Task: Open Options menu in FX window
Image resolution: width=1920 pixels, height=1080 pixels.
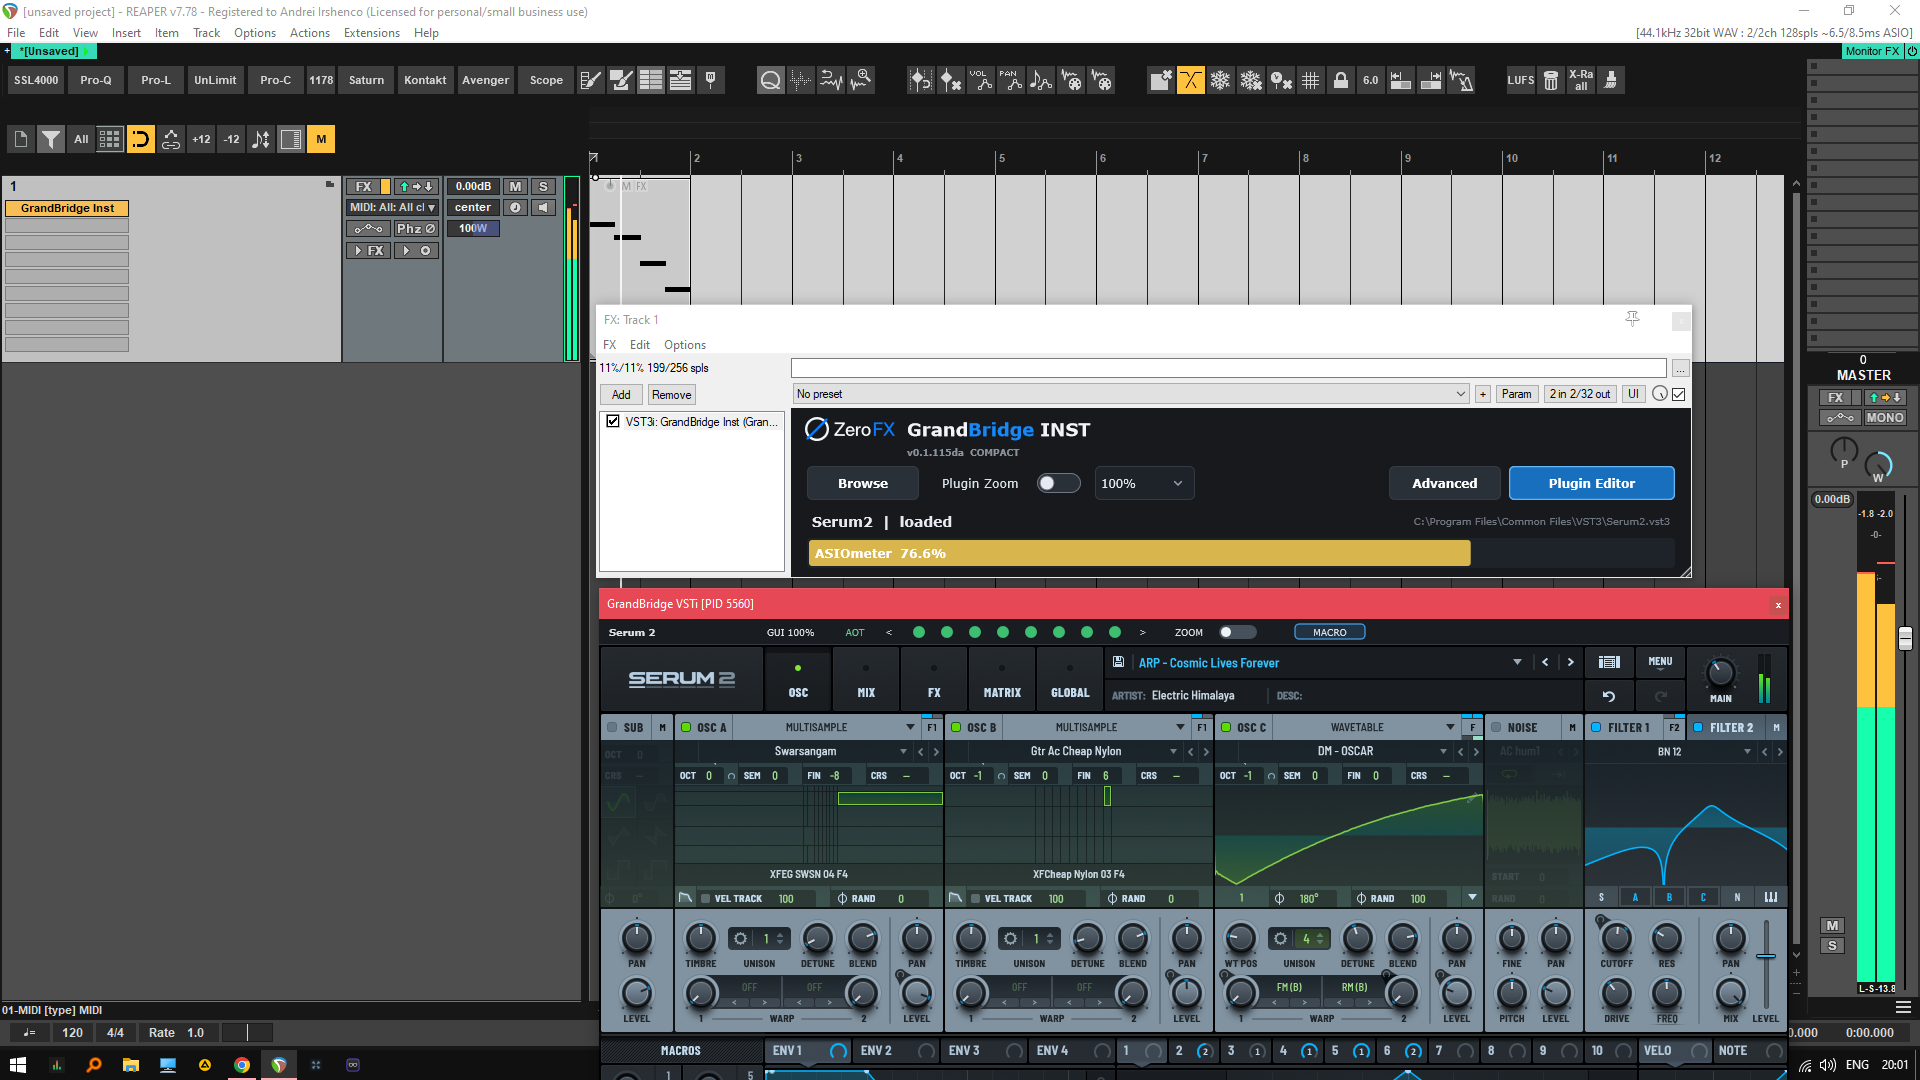Action: (685, 345)
